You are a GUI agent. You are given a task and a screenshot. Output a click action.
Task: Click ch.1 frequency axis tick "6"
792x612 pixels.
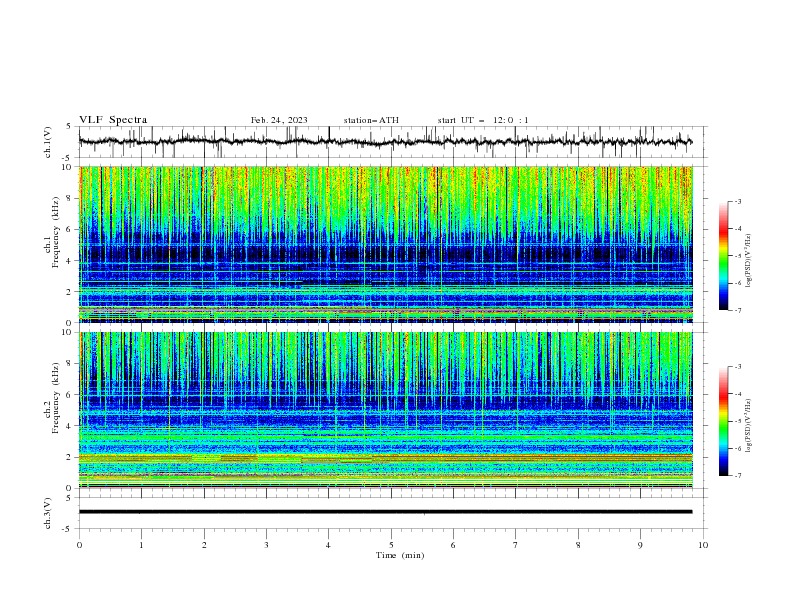[70, 229]
